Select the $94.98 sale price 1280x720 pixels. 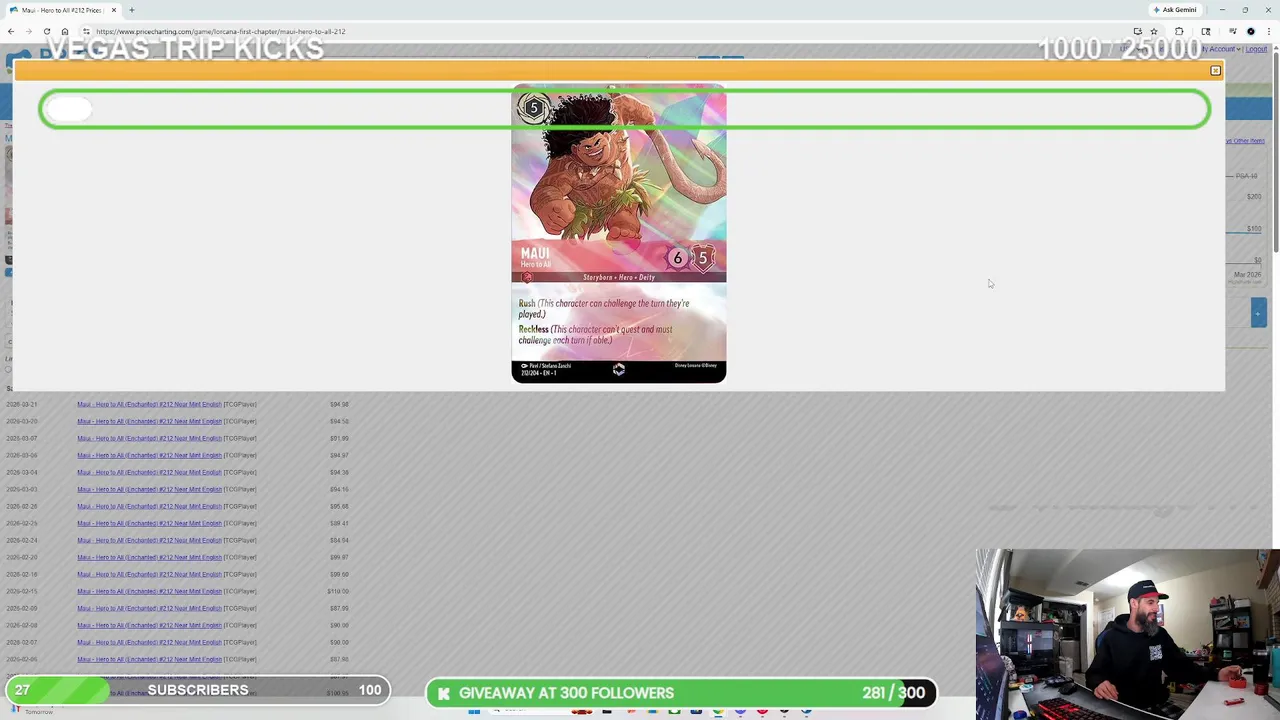339,404
